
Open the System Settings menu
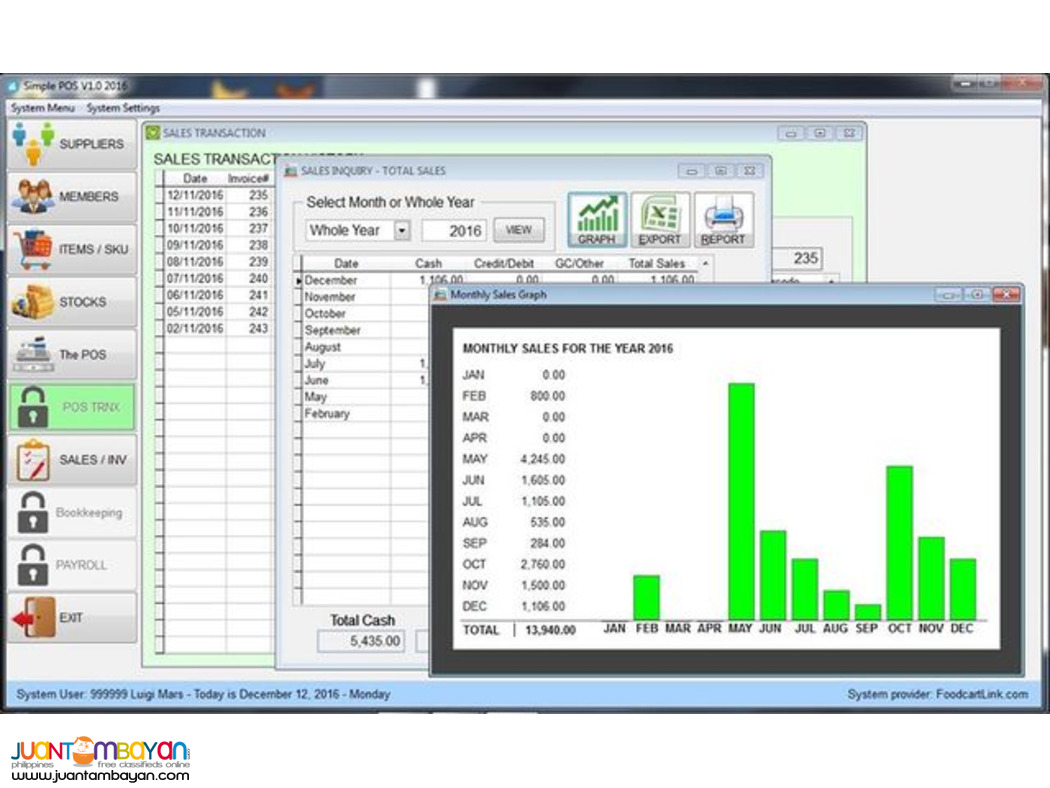pos(123,108)
